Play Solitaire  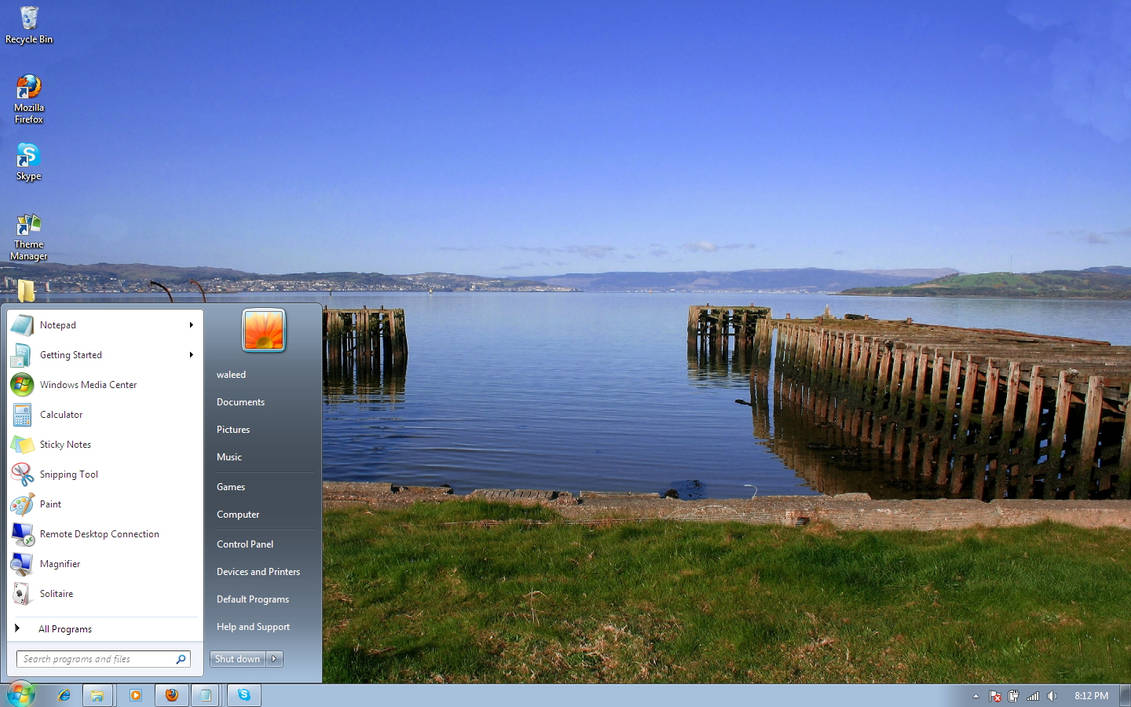pos(57,593)
